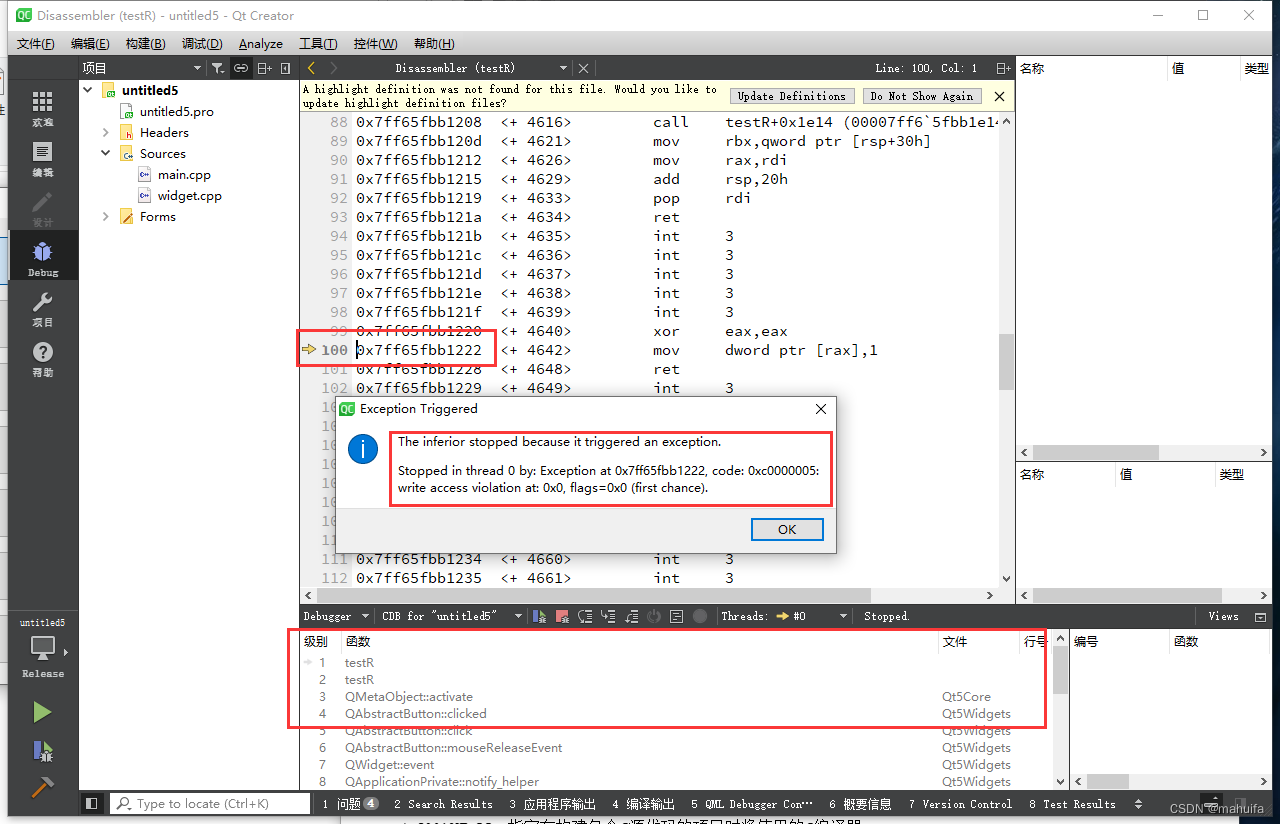
Task: Collapse the Sources folder
Action: pos(106,153)
